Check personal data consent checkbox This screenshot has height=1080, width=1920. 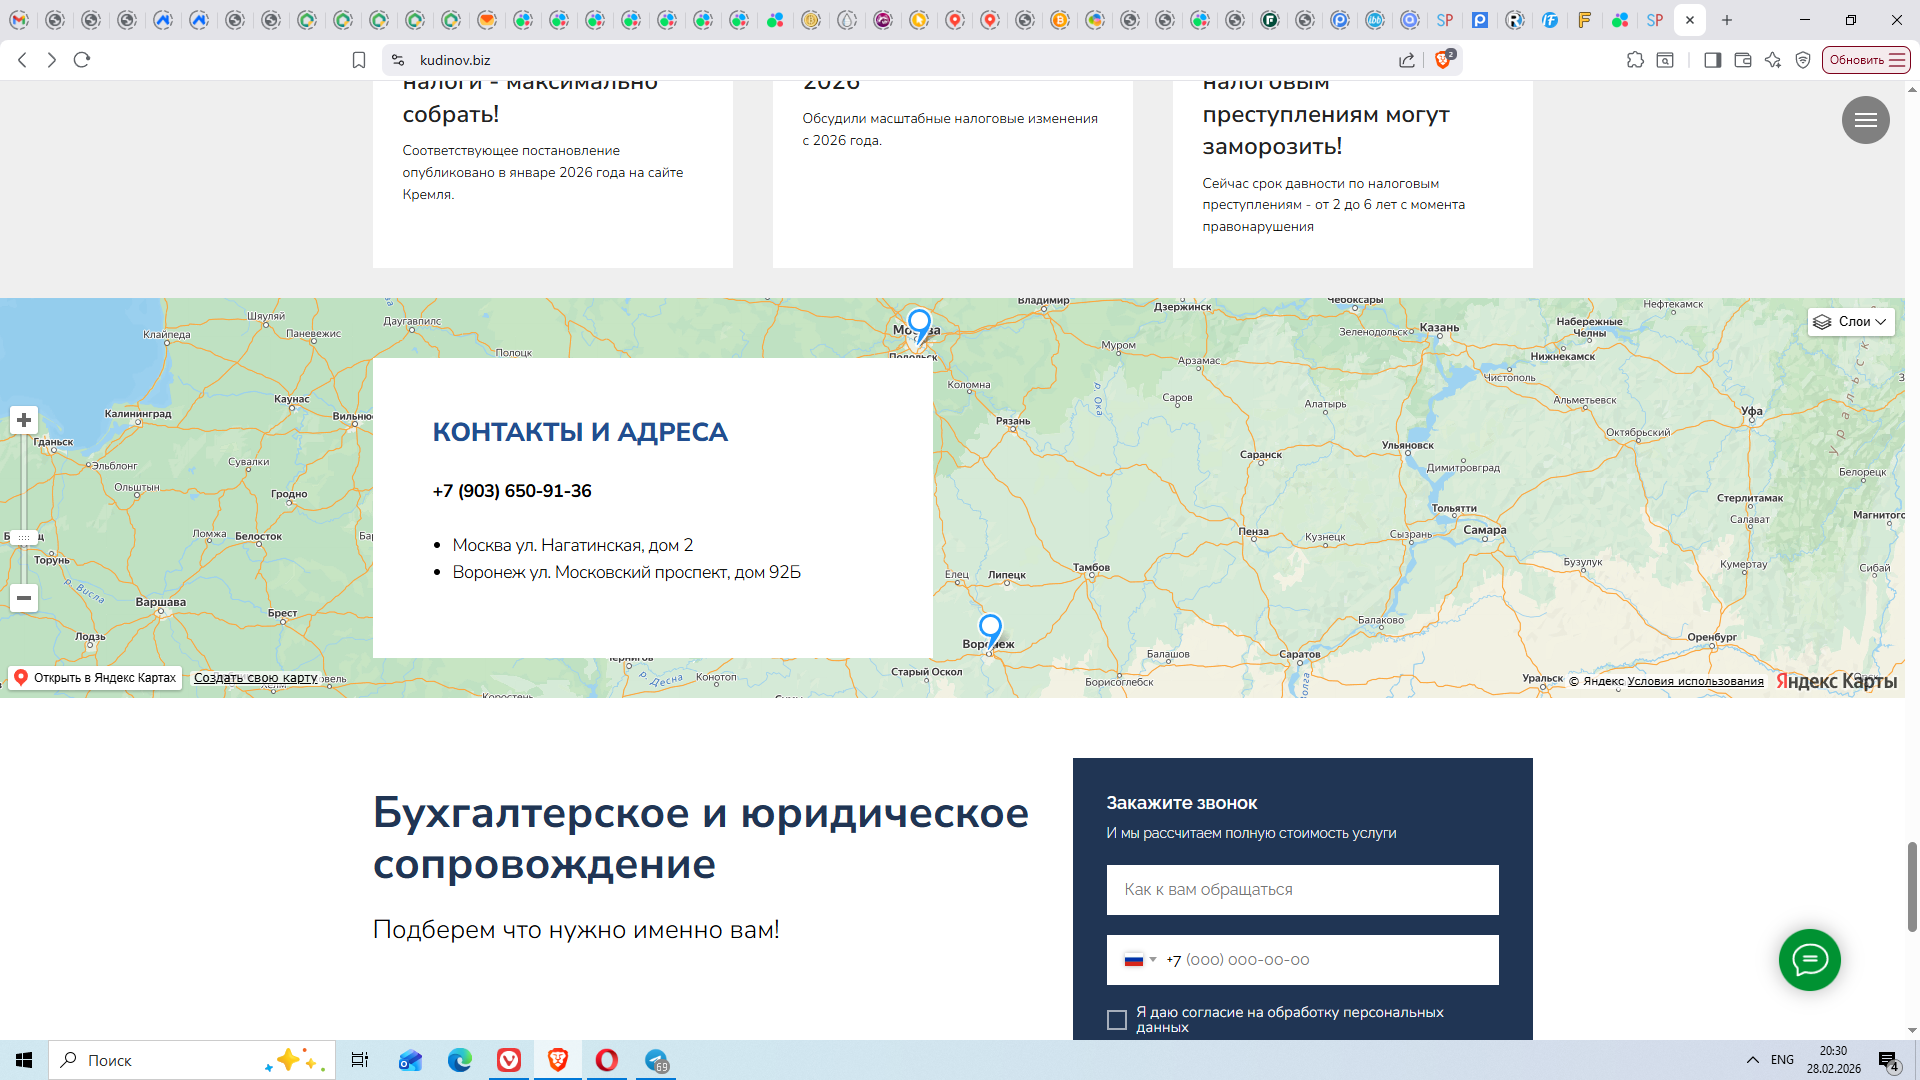1117,1019
